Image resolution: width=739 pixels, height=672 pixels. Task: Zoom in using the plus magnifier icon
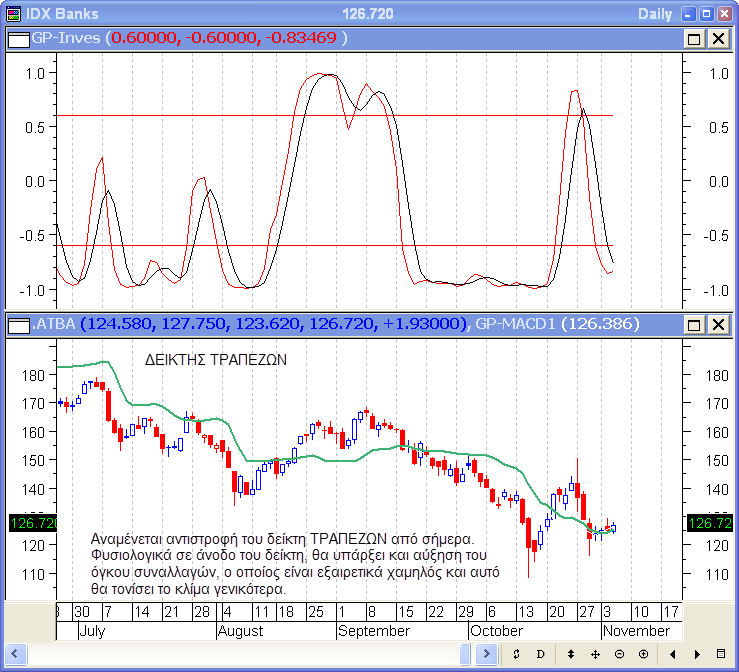coord(643,654)
